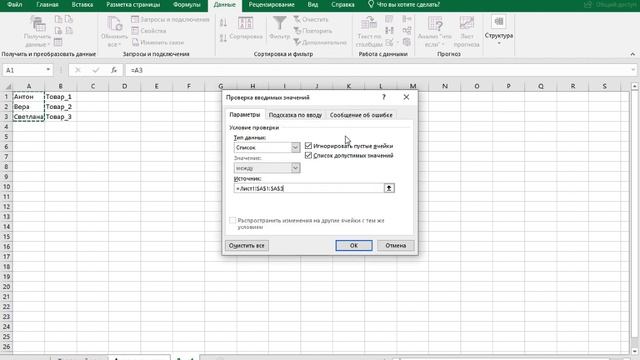
Task: Click the formula bar enter checkmark
Action: pos(96,70)
